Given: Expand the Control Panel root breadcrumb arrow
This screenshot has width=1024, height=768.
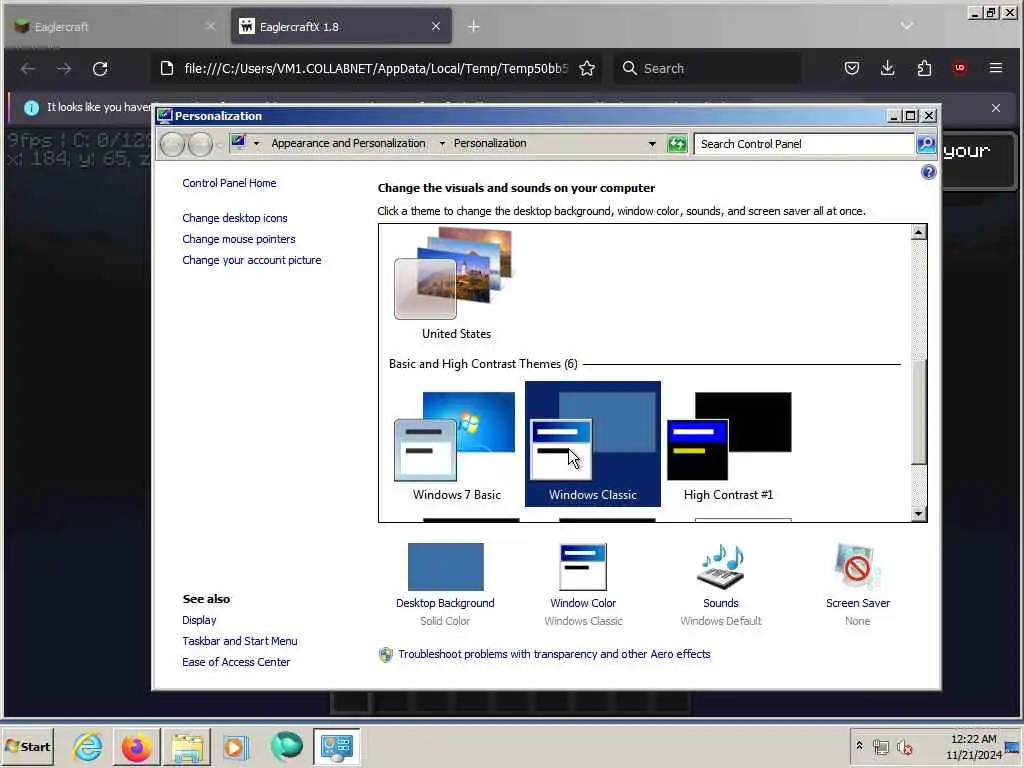Looking at the screenshot, I should (256, 143).
